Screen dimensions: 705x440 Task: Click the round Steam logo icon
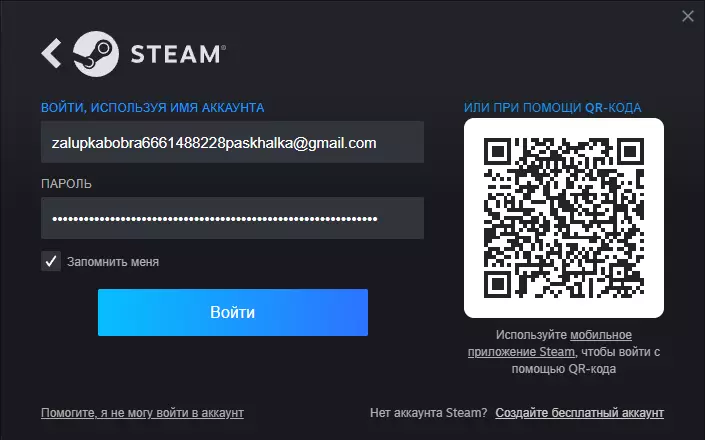click(x=96, y=53)
